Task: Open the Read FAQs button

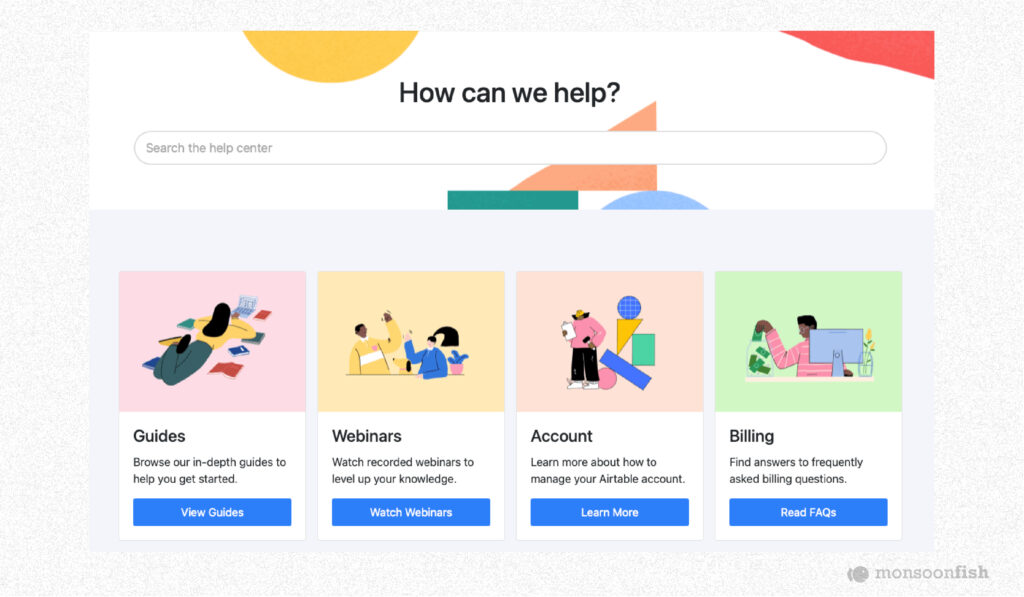Action: pos(808,512)
